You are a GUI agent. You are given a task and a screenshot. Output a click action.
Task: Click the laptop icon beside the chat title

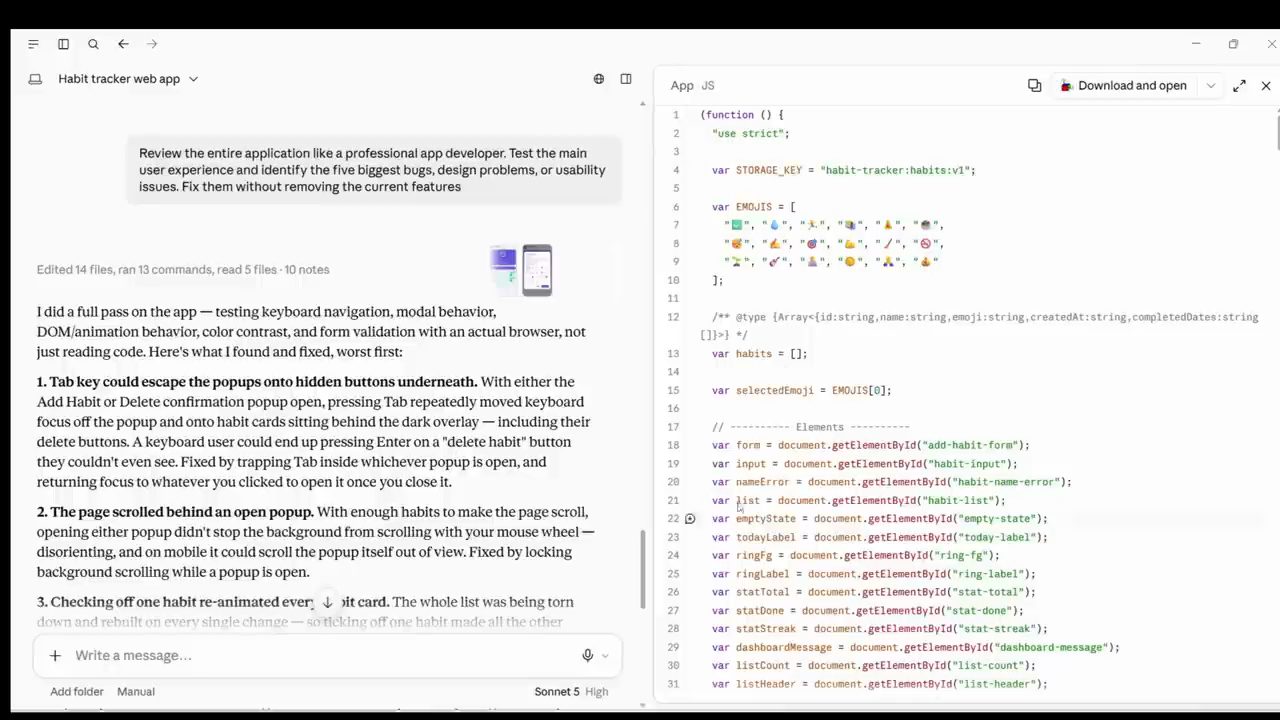(35, 79)
